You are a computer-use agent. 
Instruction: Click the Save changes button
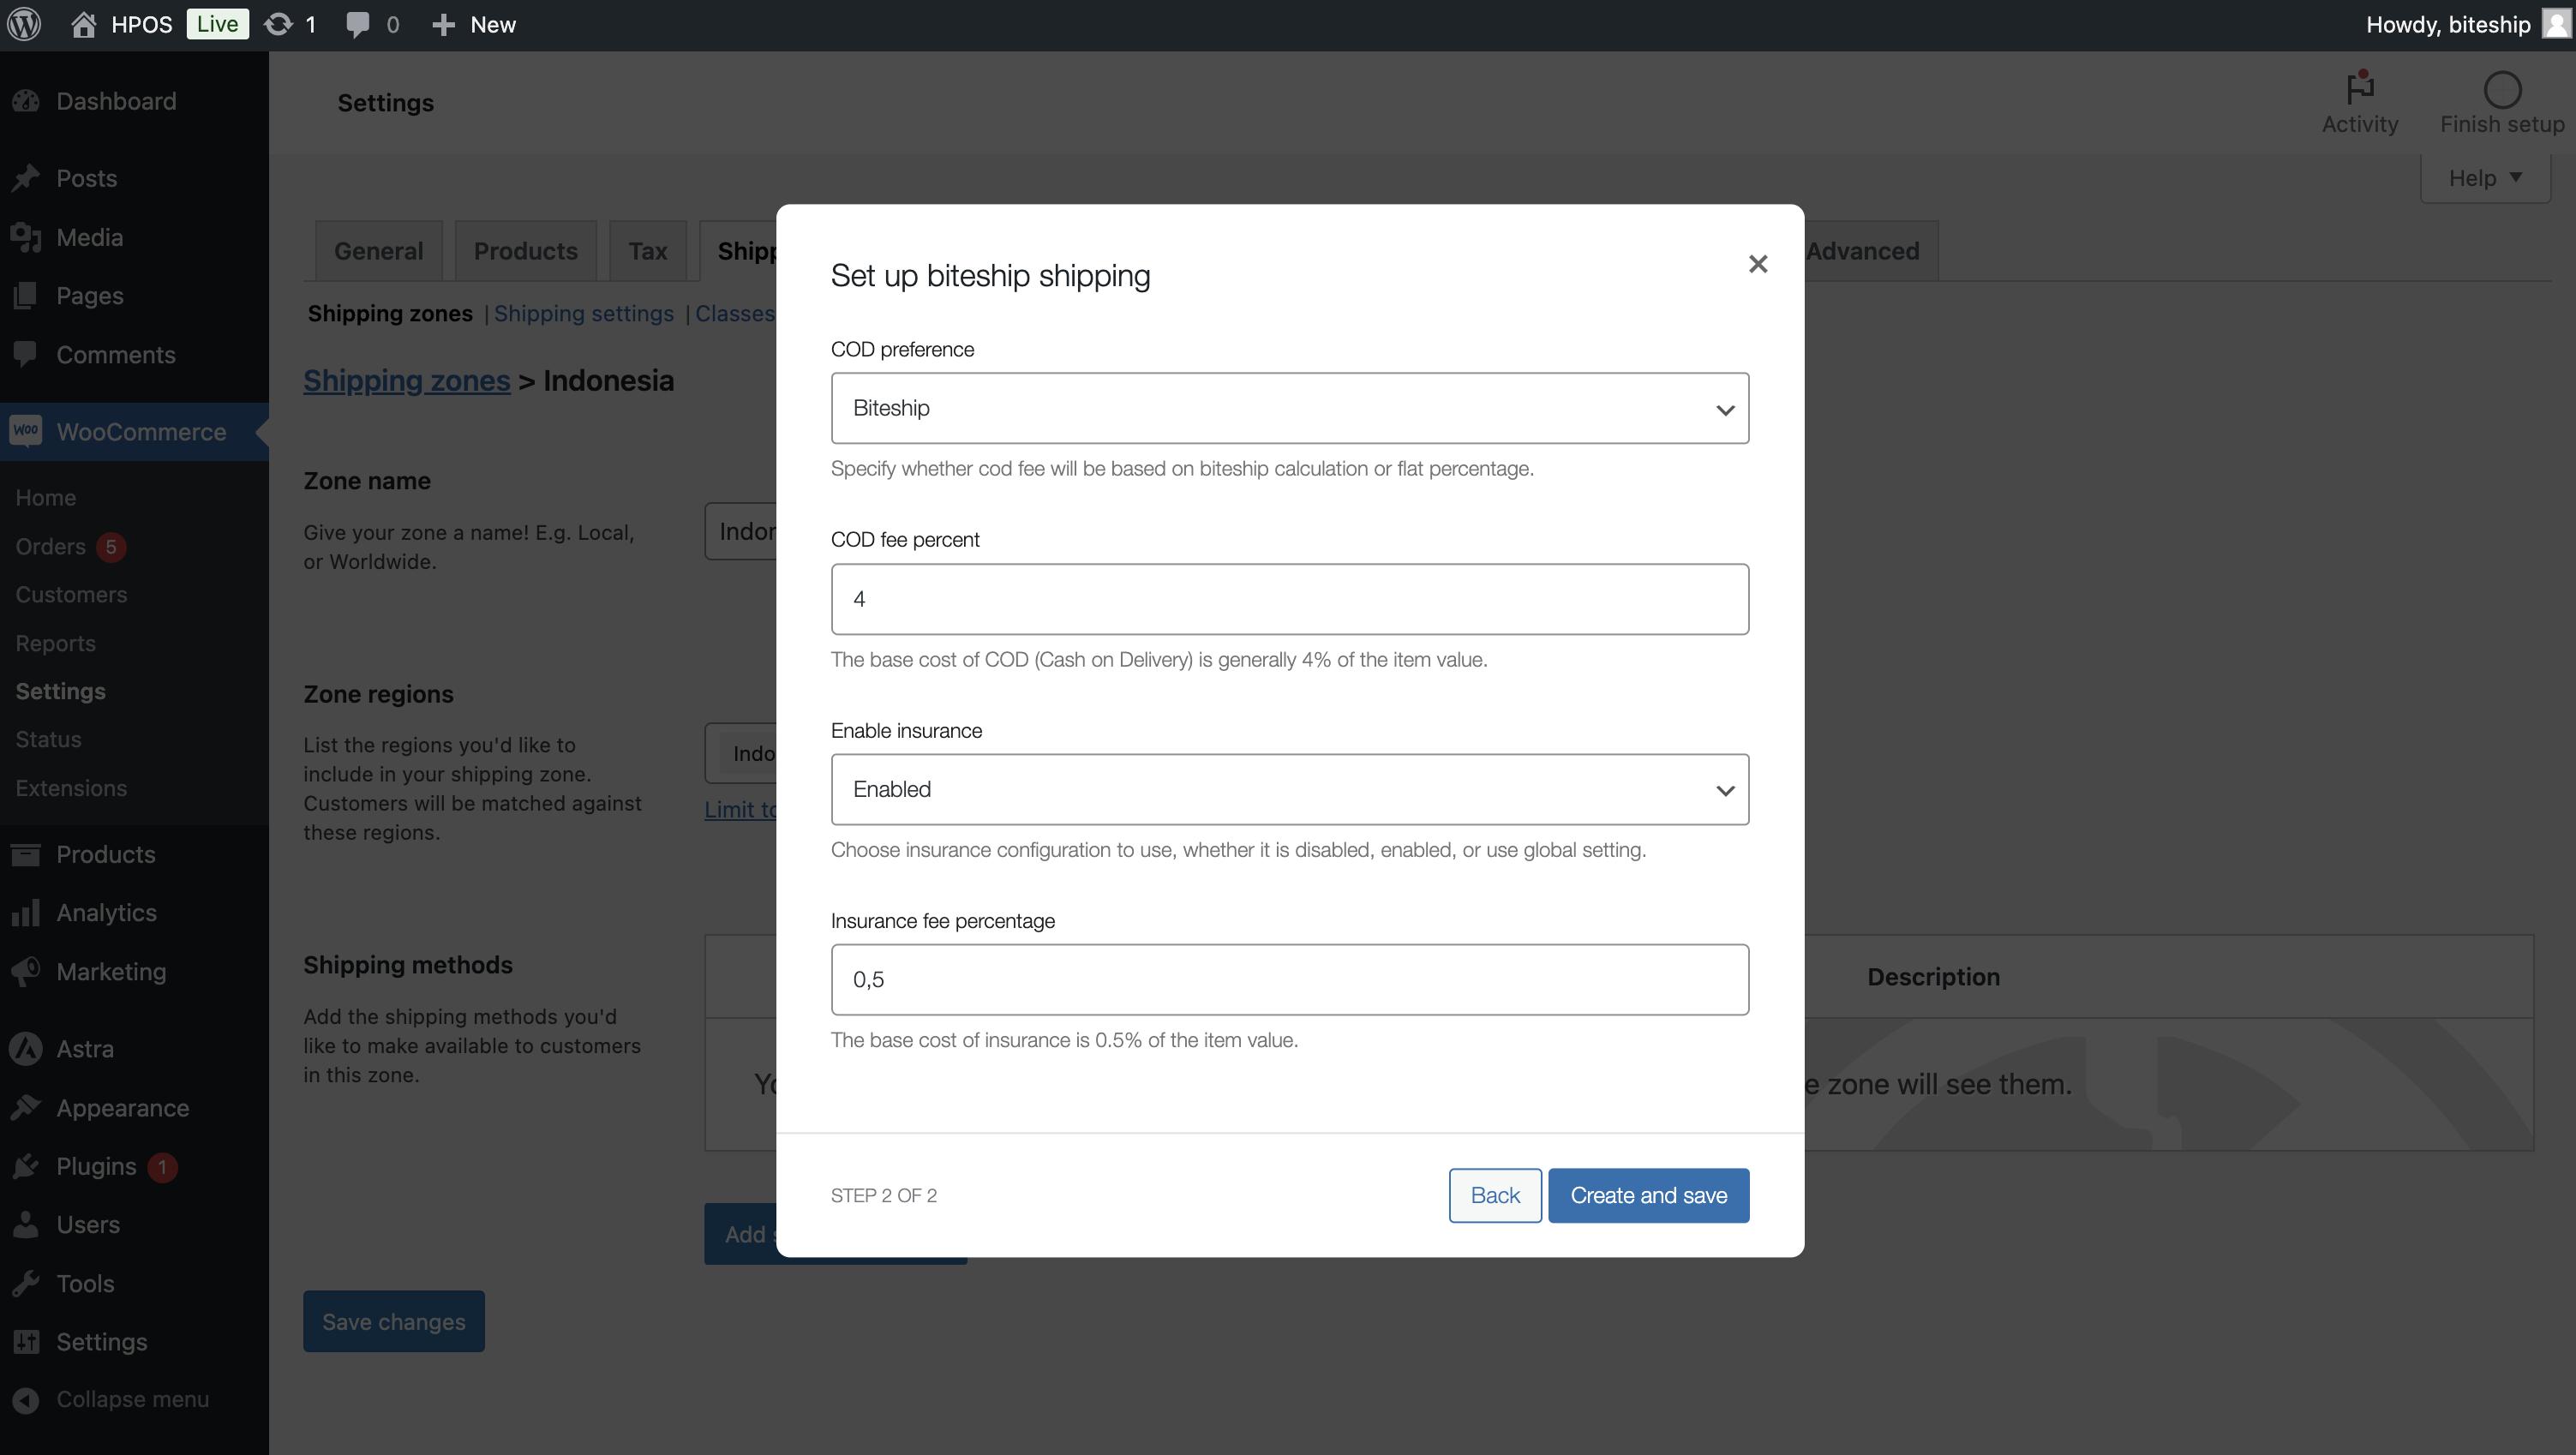point(394,1321)
